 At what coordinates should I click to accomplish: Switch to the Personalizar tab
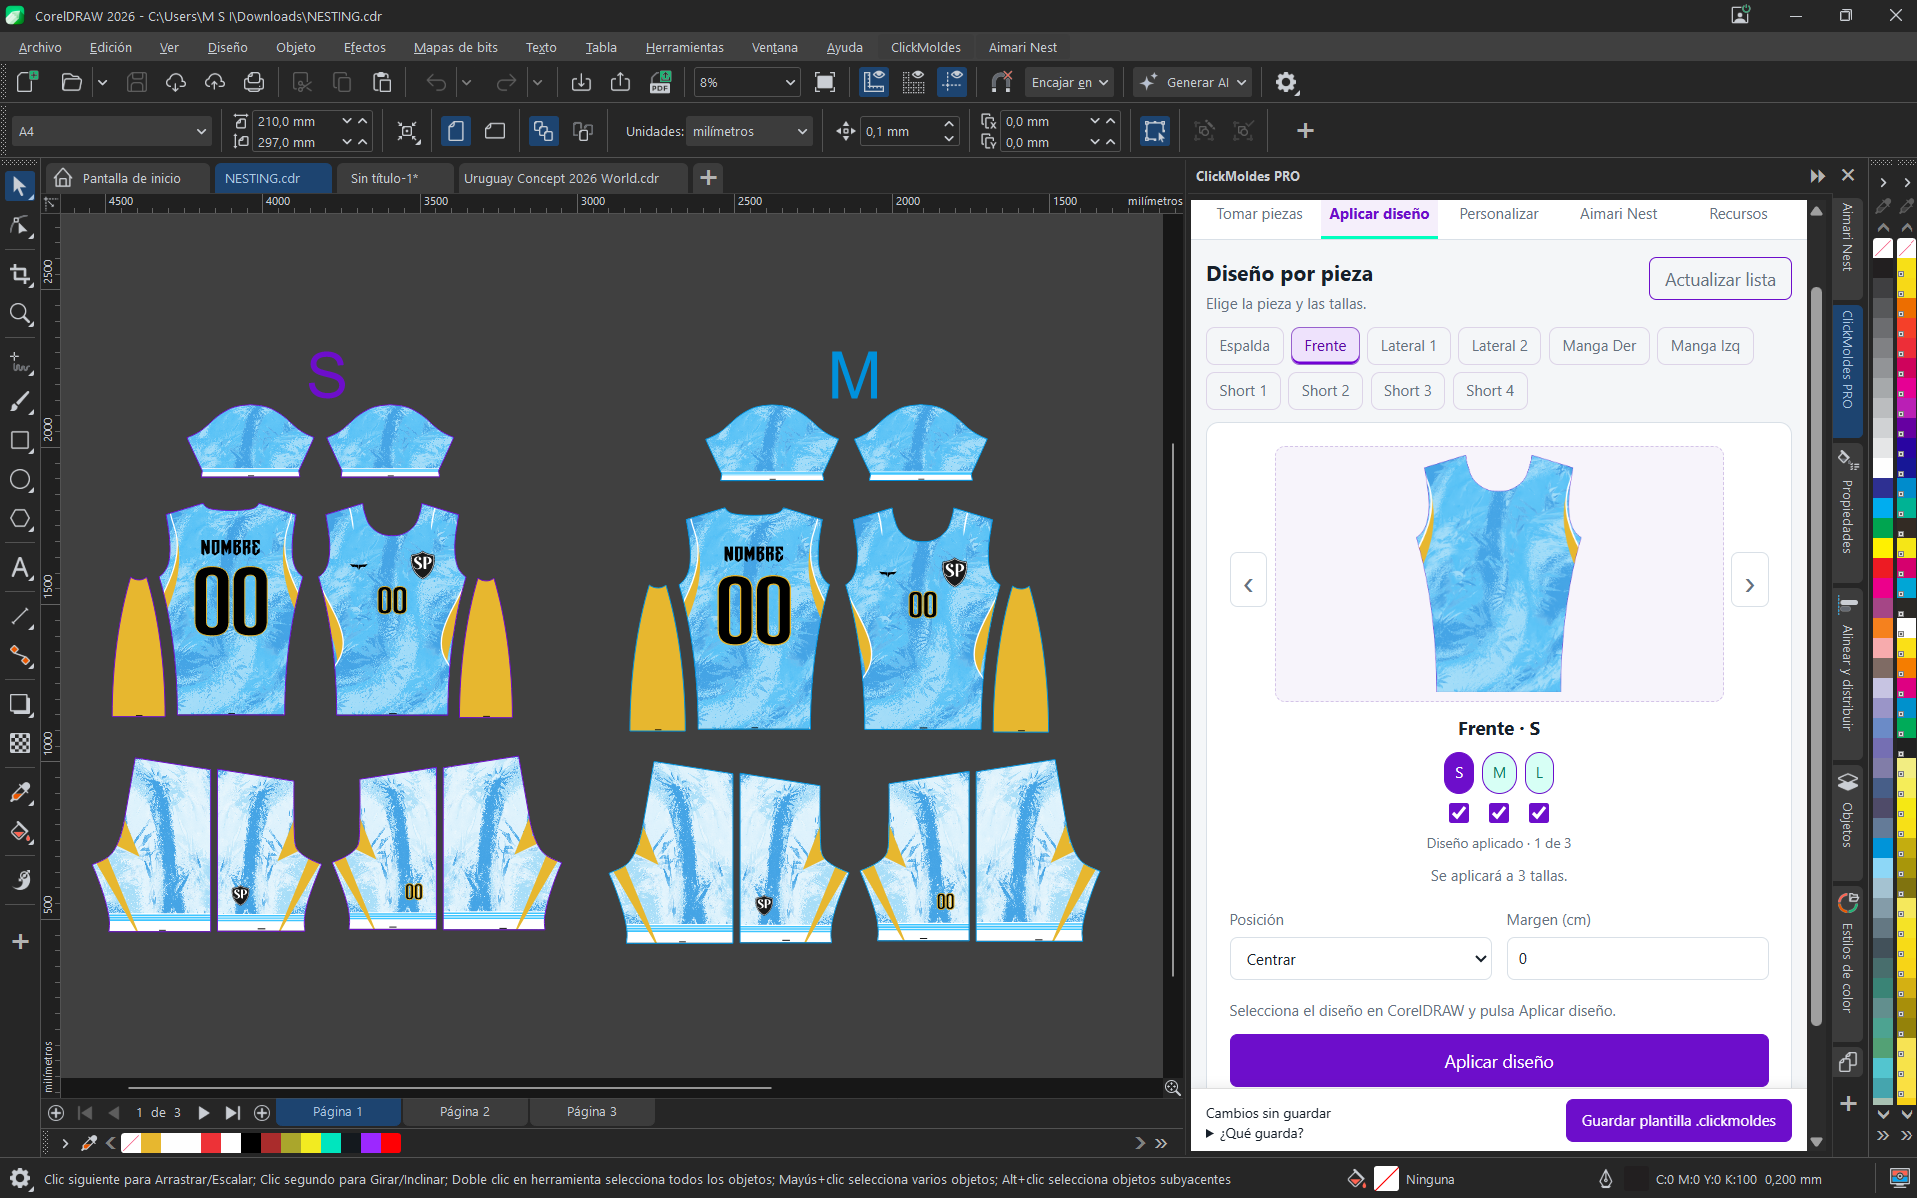tap(1498, 214)
